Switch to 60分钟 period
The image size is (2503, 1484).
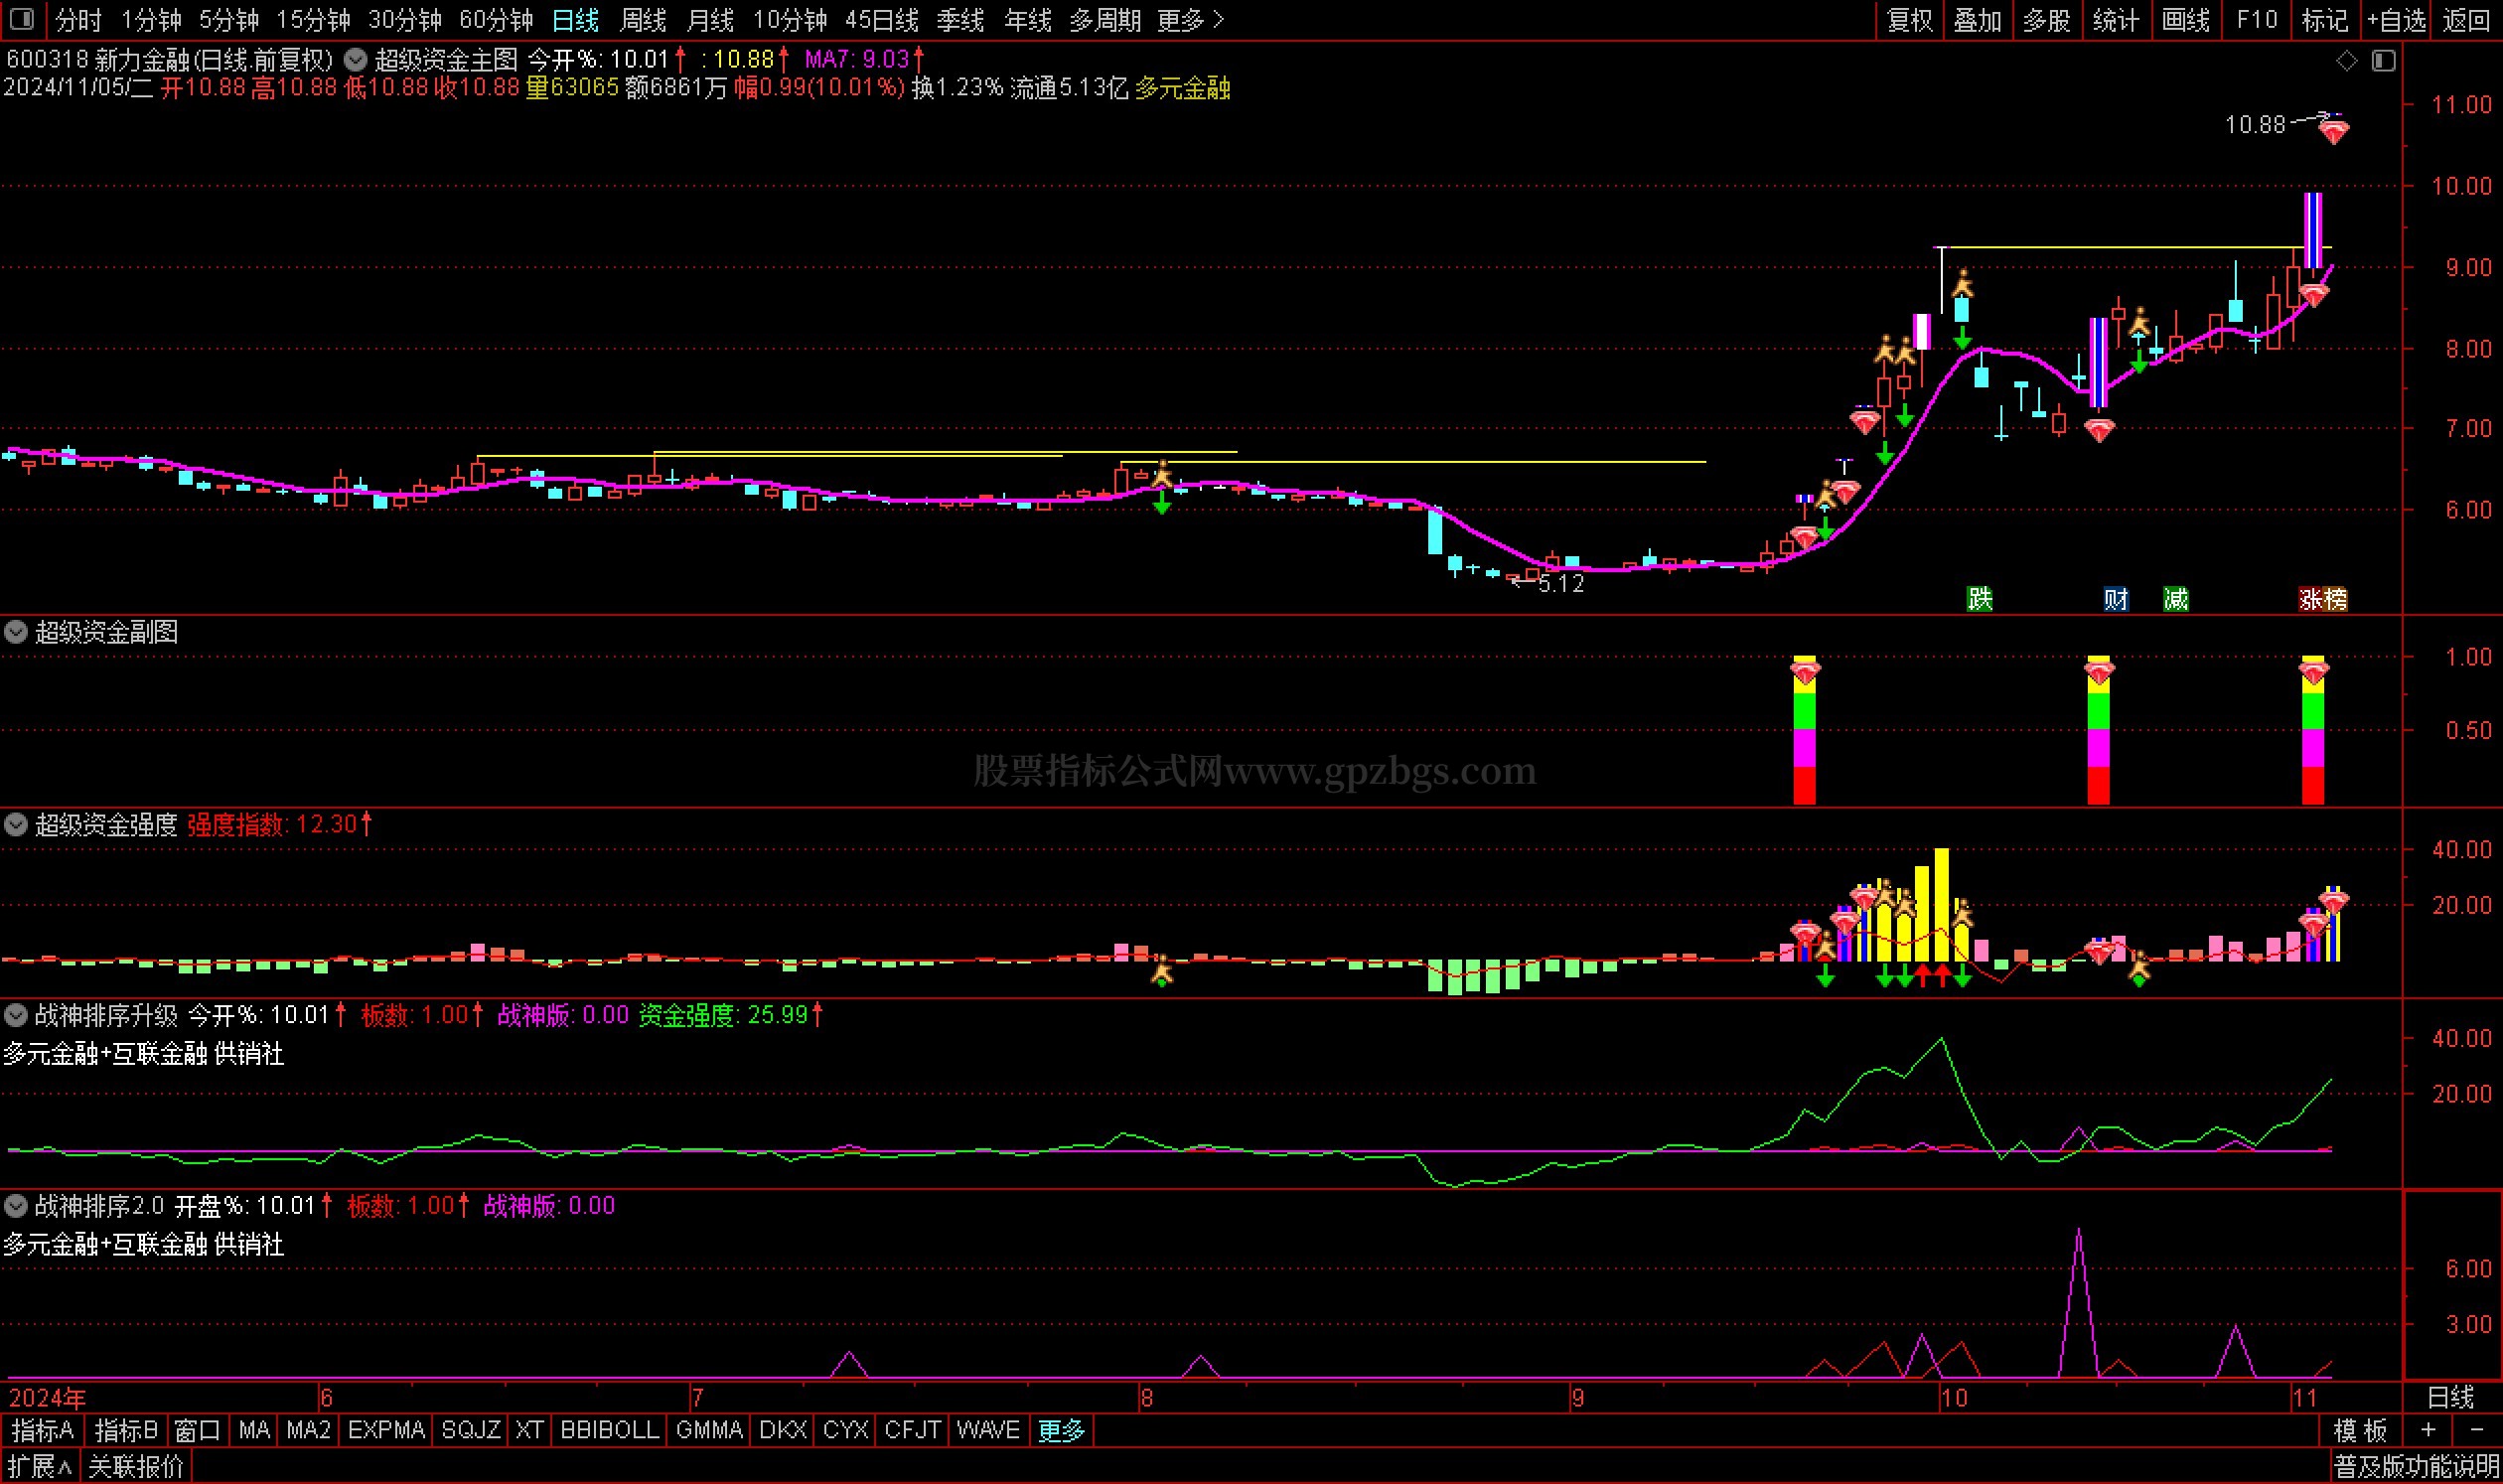(x=496, y=20)
